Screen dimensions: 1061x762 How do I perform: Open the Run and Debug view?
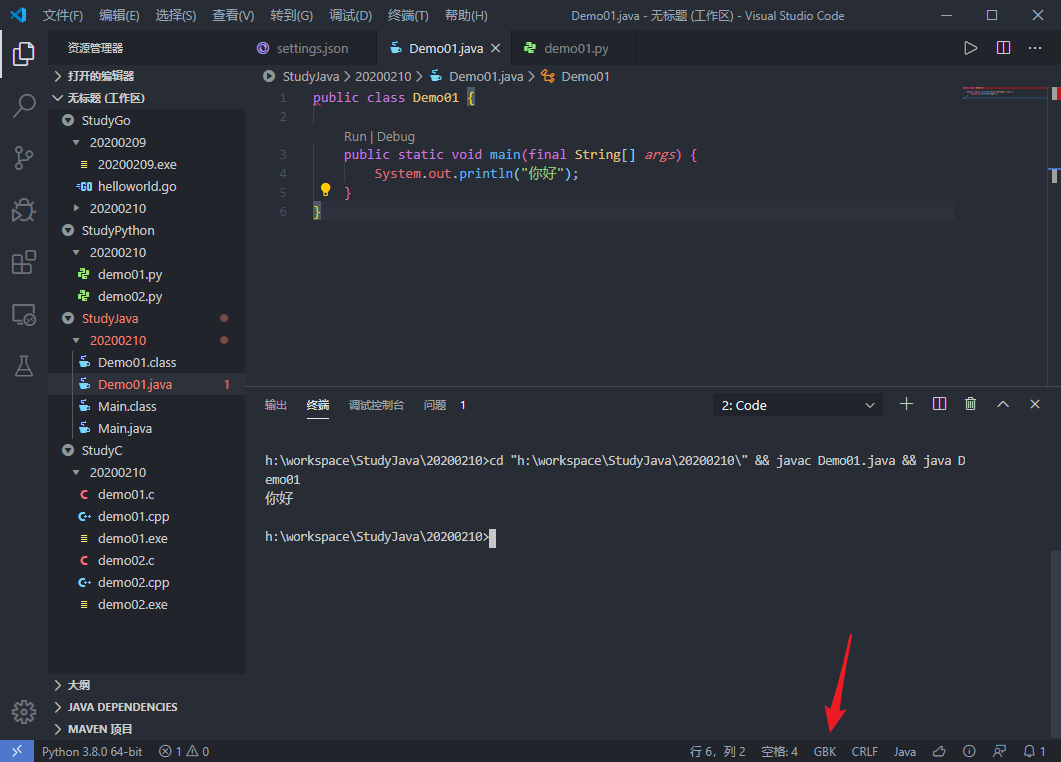(23, 210)
